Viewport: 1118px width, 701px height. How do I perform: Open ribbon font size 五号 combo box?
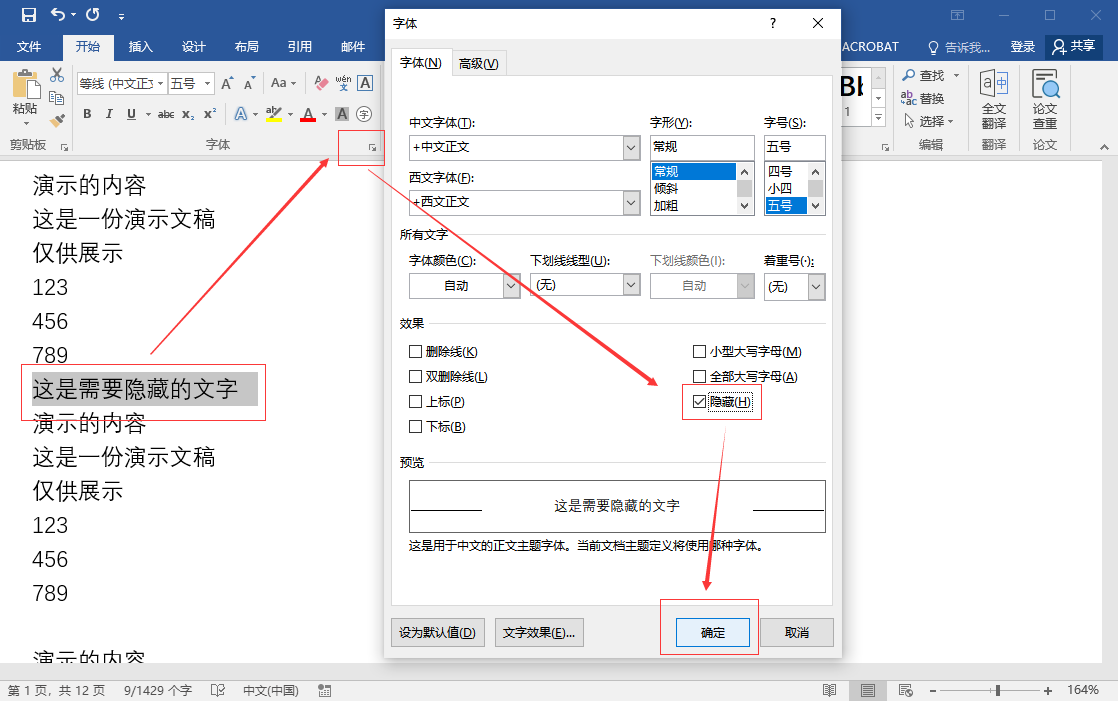(191, 83)
